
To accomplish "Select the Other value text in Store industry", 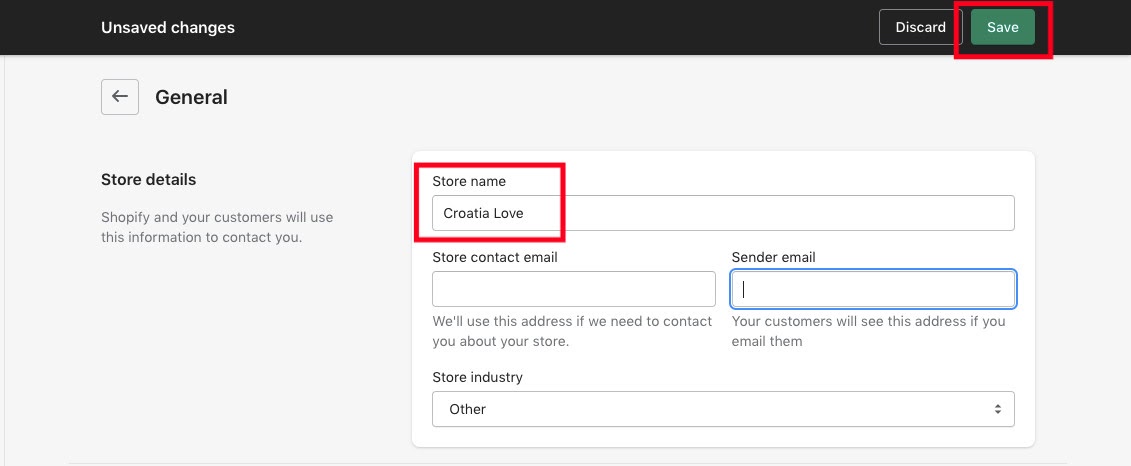I will [467, 409].
